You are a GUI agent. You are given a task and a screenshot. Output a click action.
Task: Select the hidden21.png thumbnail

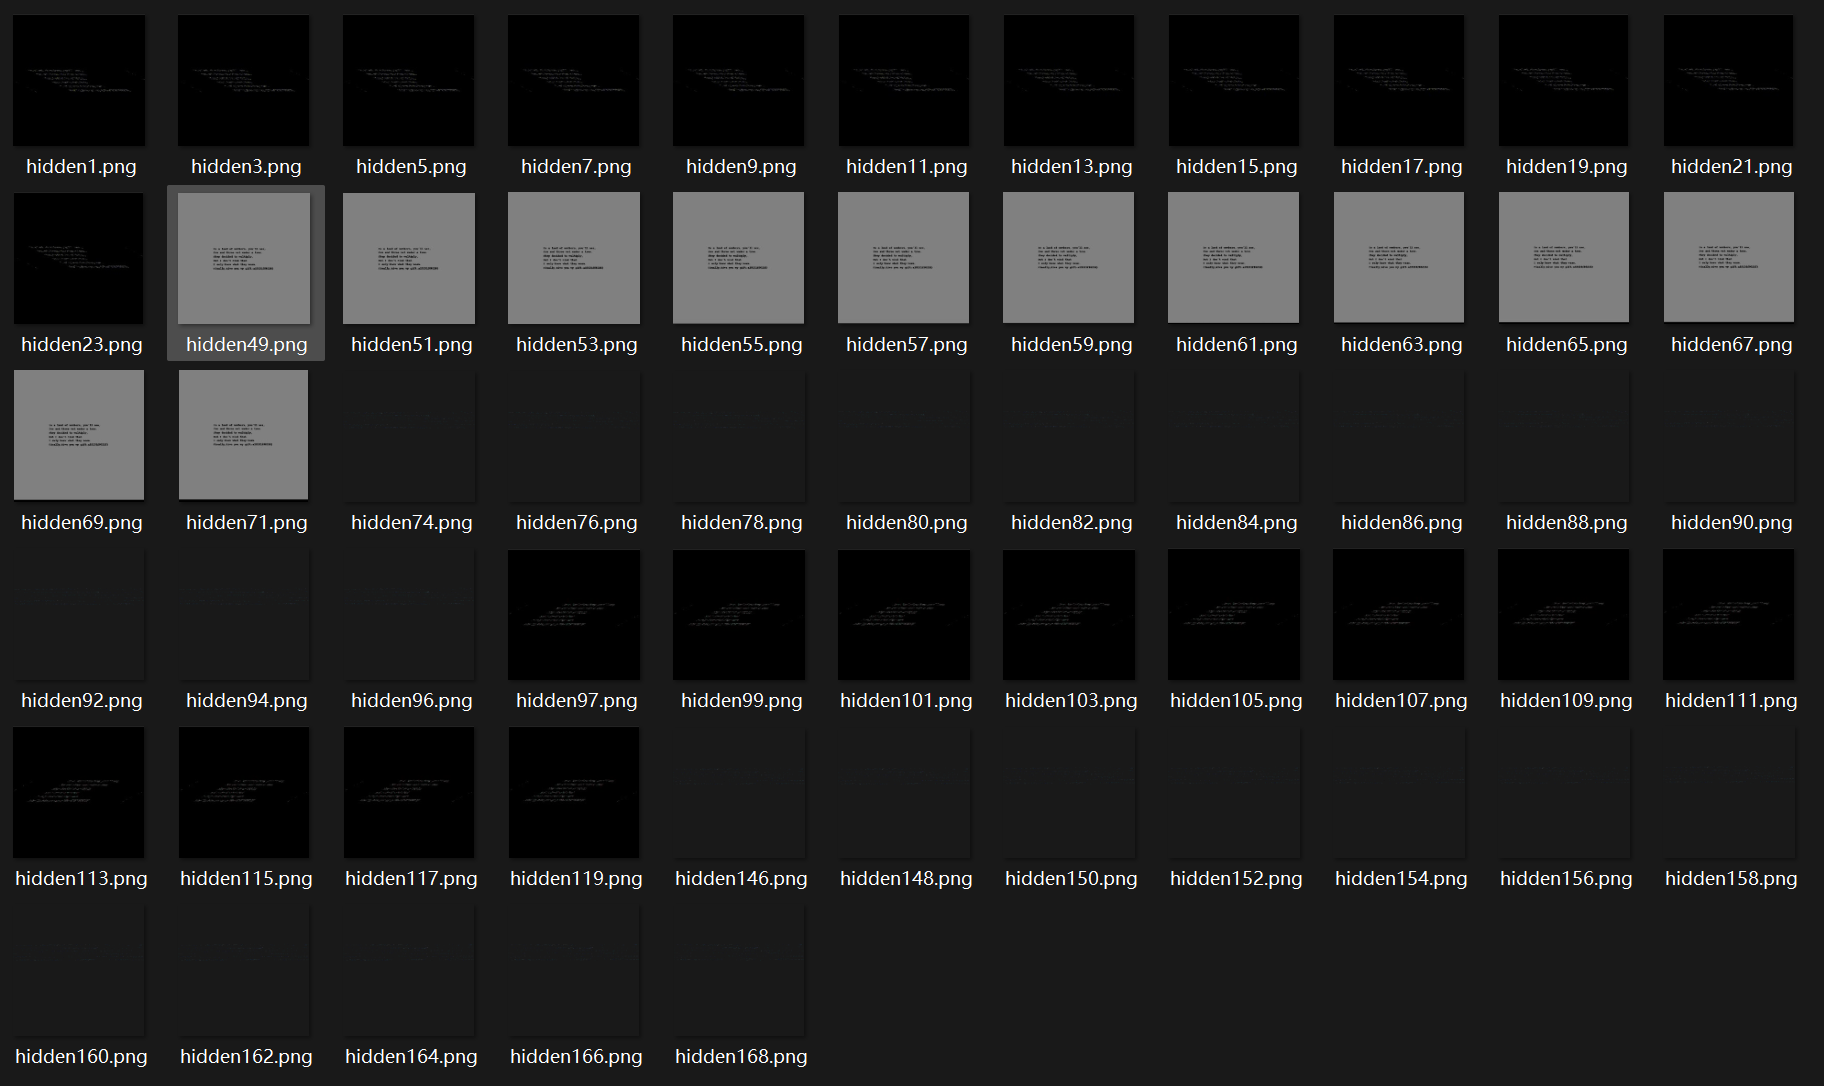tap(1729, 80)
